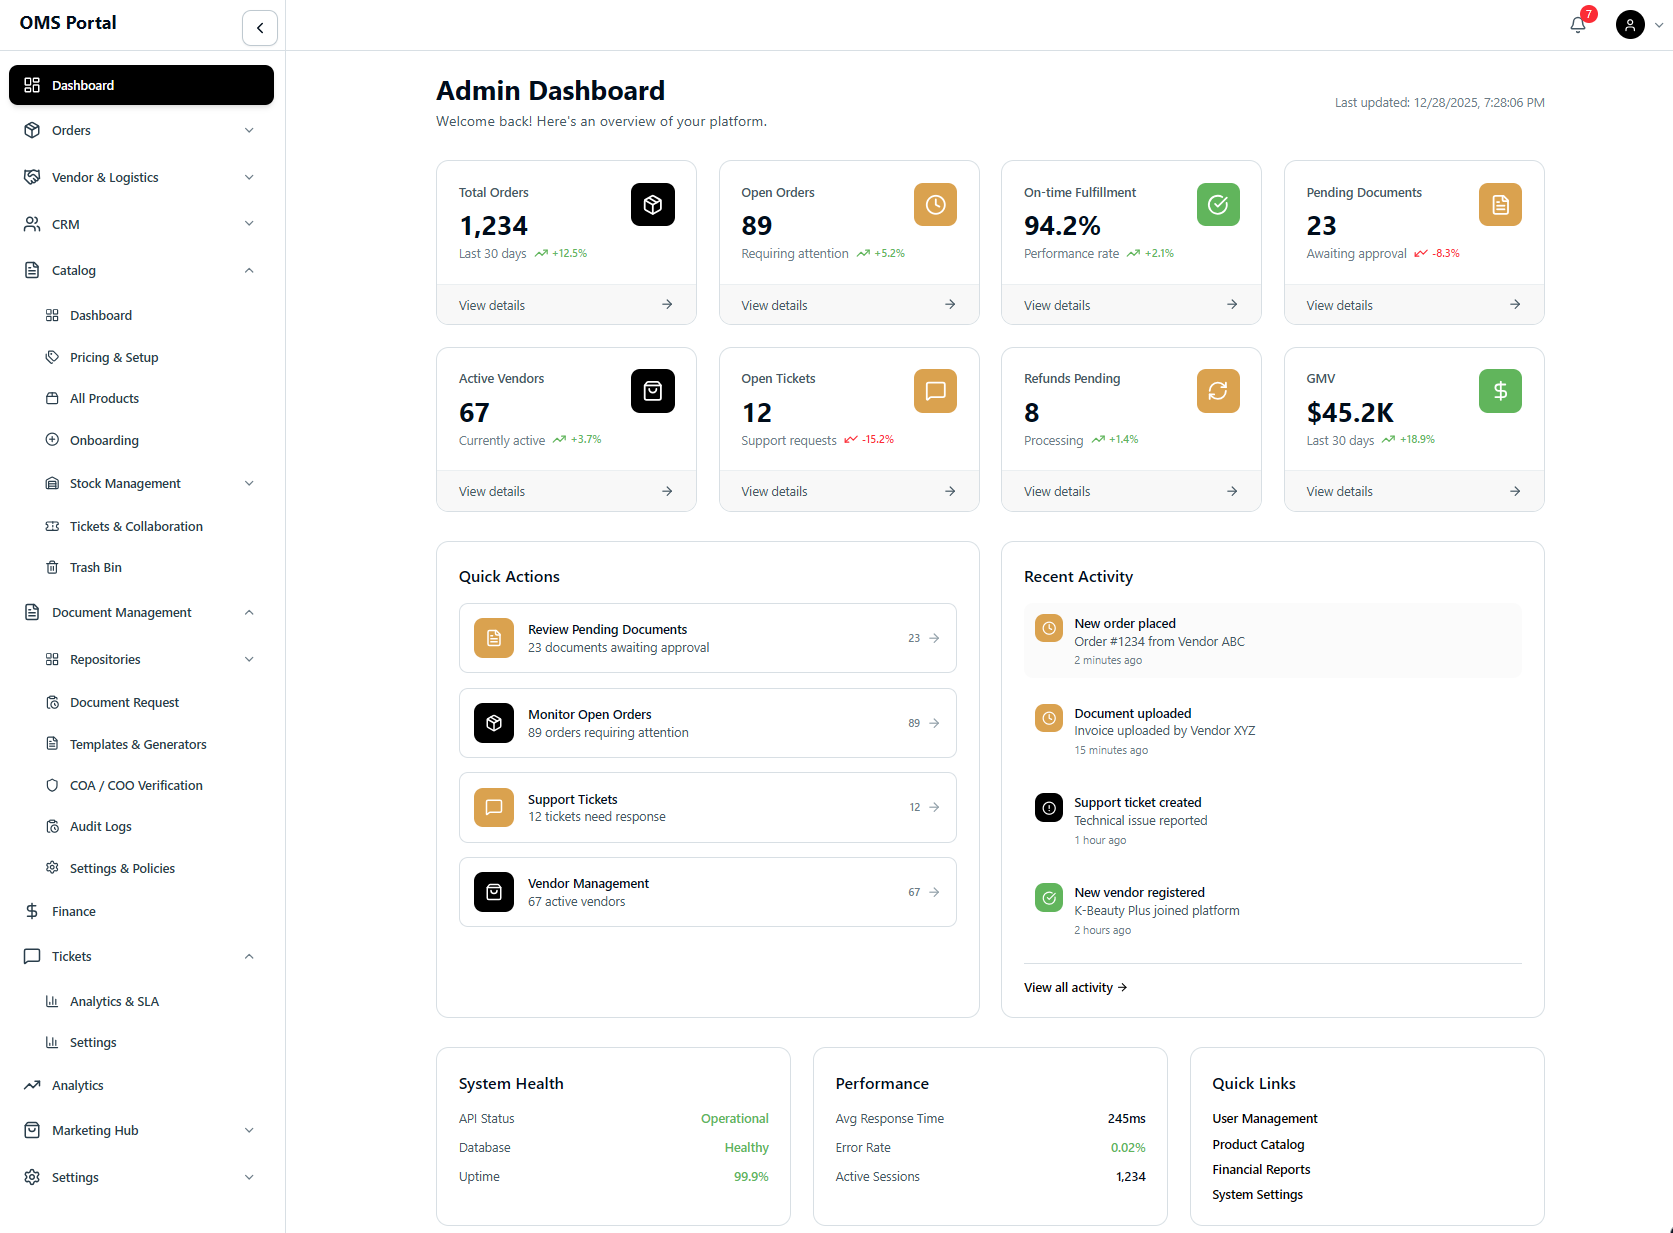
Task: View details of GMV card
Action: point(1414,491)
